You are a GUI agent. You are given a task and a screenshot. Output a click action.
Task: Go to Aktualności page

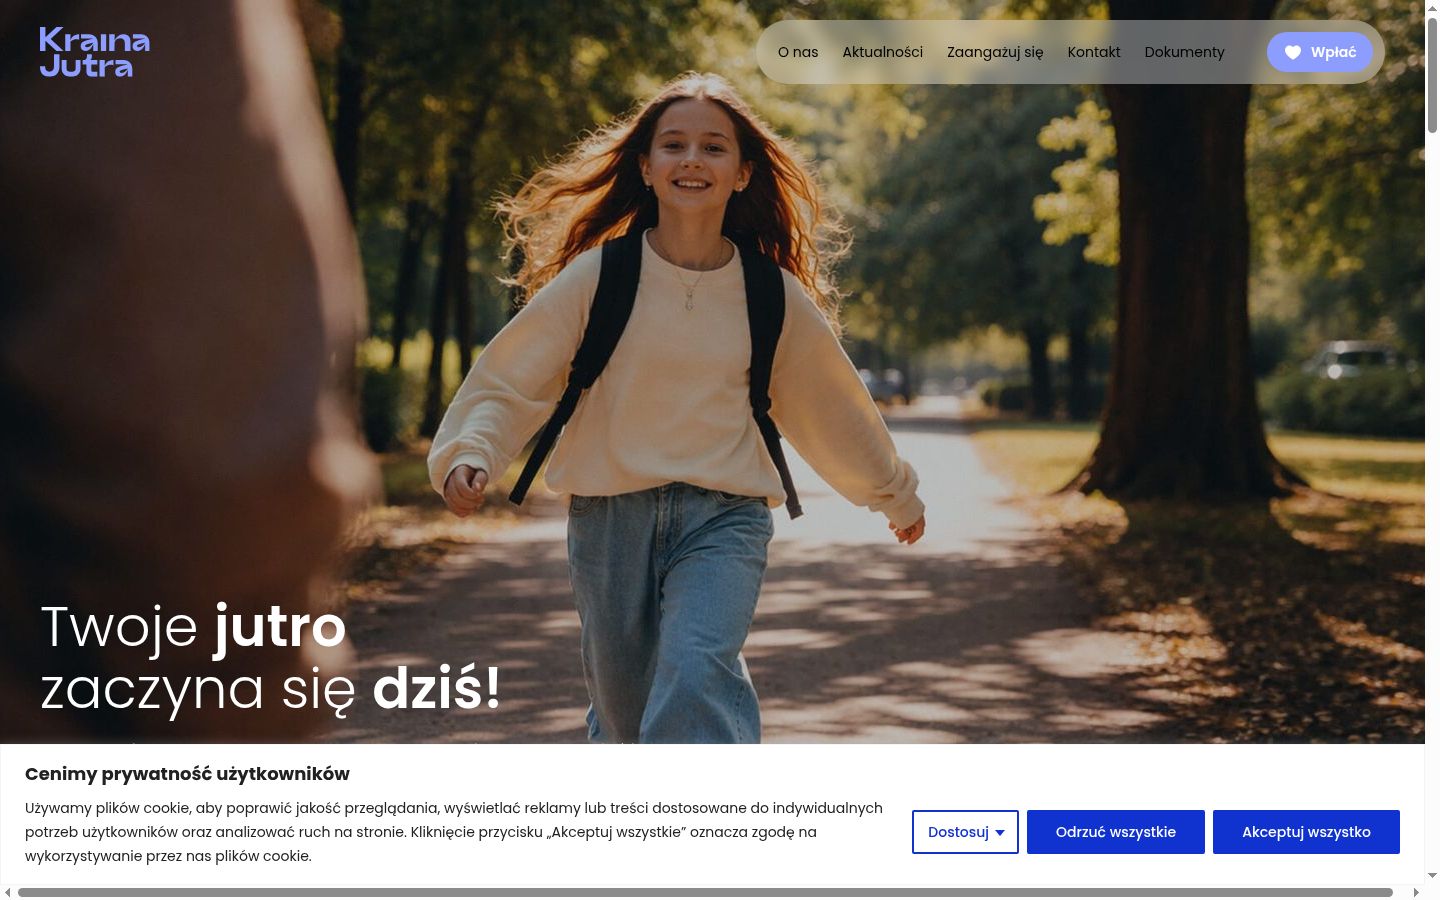pos(882,52)
